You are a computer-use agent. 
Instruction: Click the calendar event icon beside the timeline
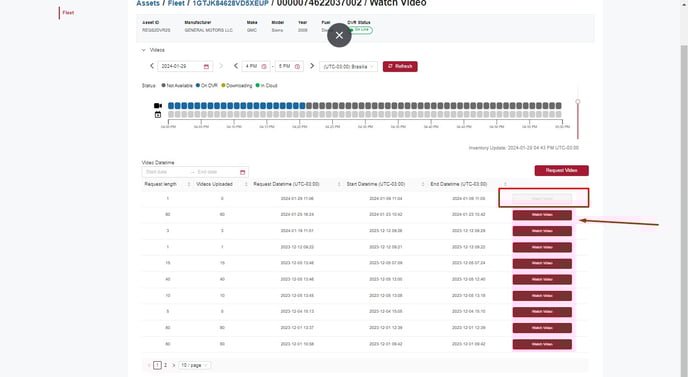tap(158, 115)
